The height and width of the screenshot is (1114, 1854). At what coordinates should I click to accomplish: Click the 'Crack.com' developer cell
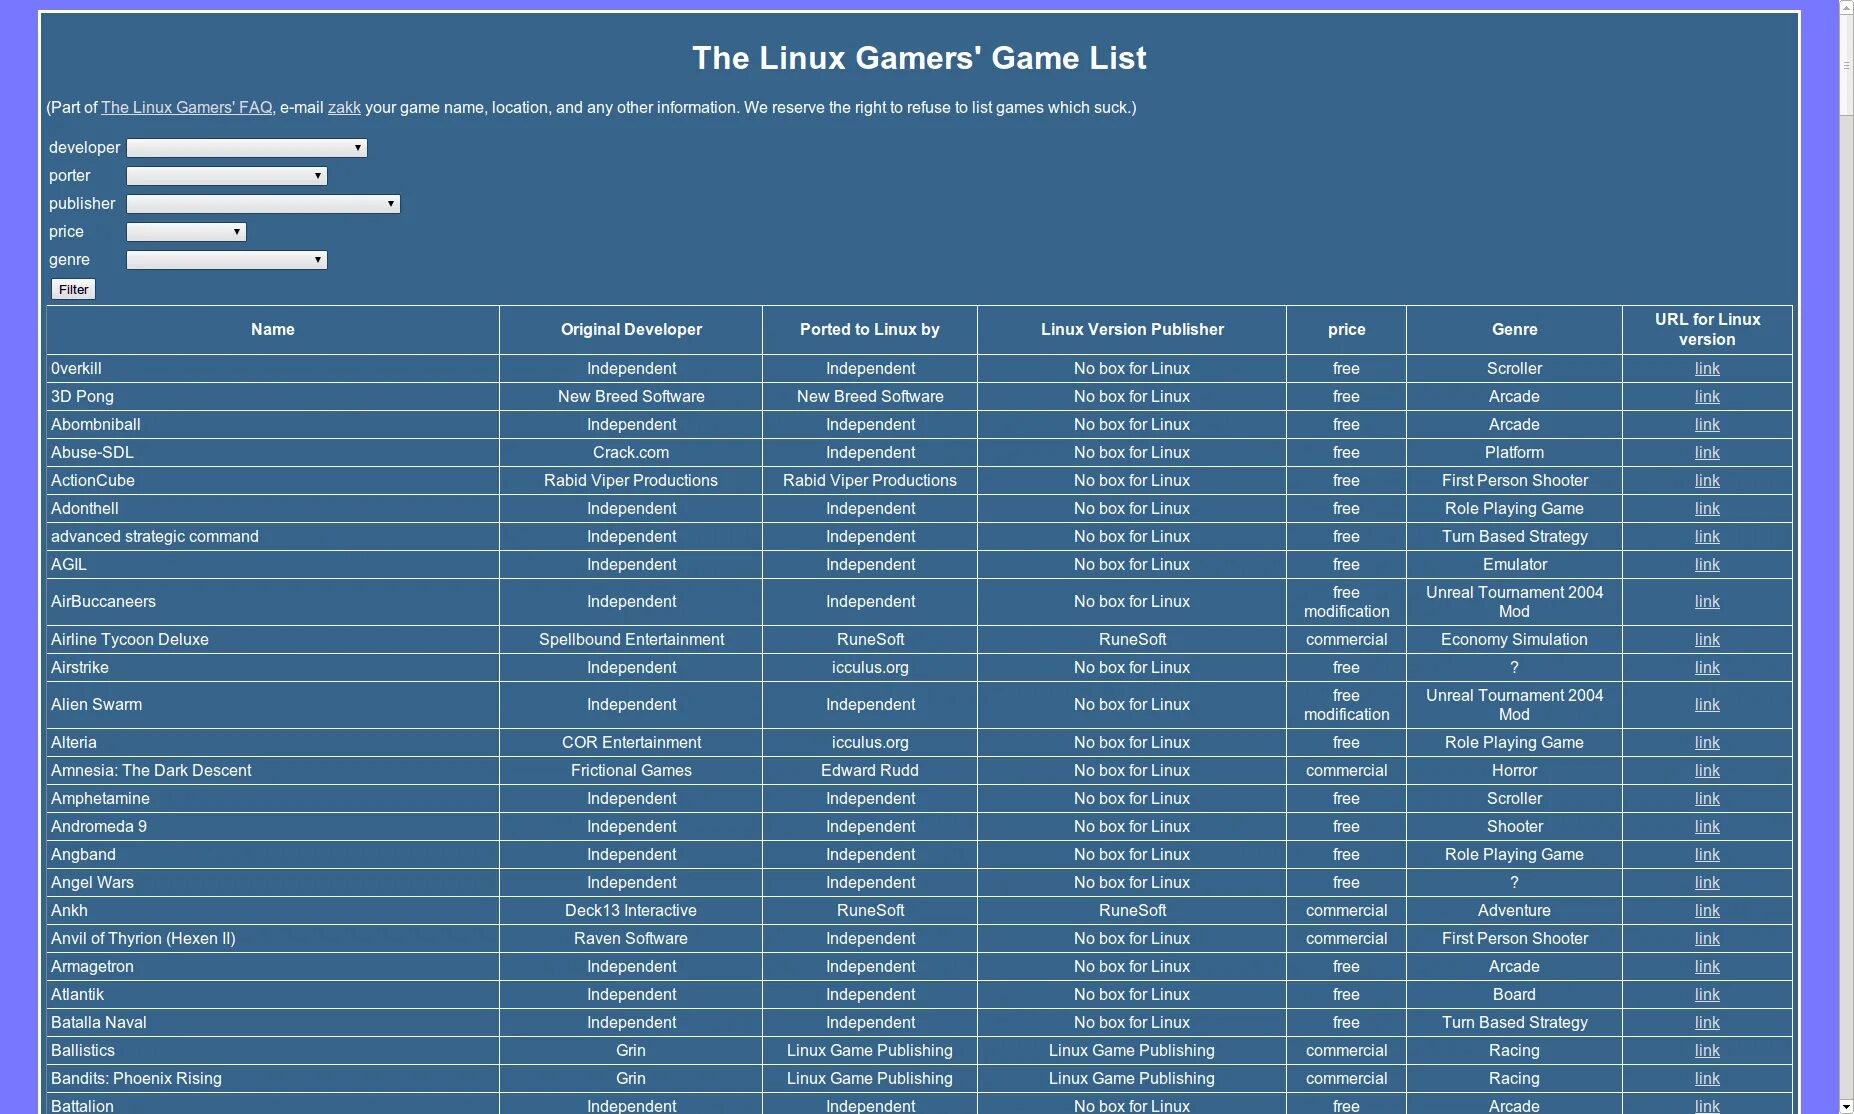coord(631,453)
